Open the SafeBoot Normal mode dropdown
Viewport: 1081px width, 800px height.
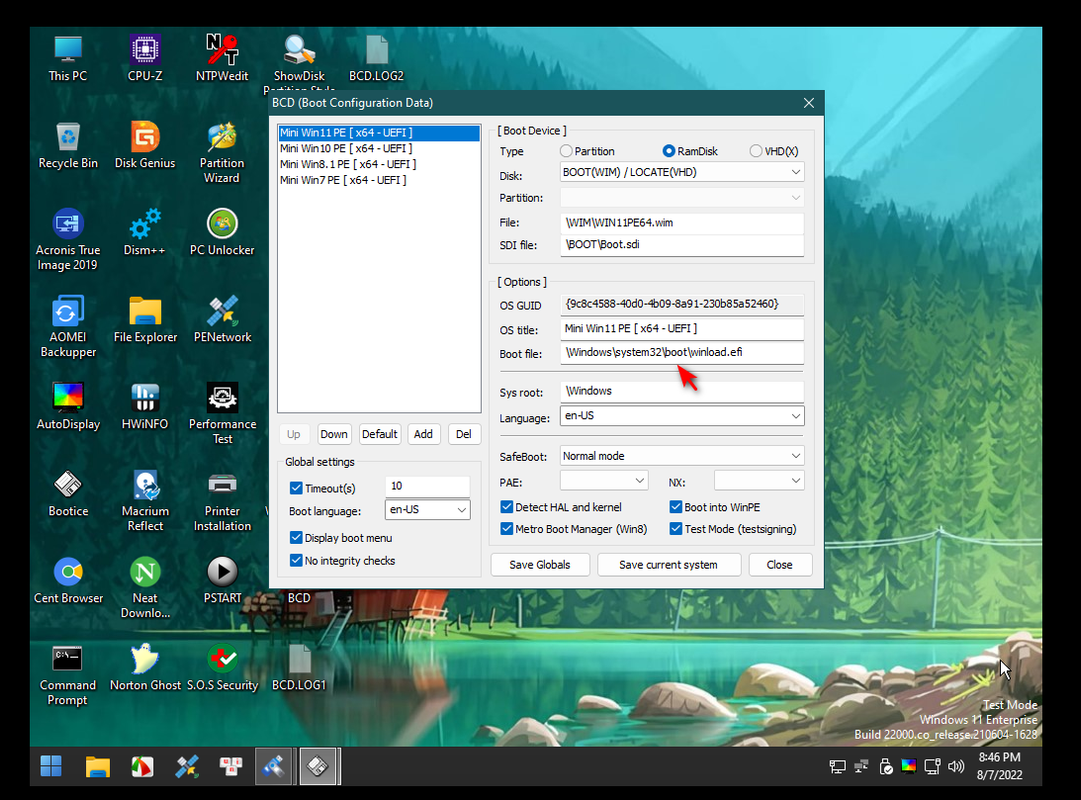point(682,456)
